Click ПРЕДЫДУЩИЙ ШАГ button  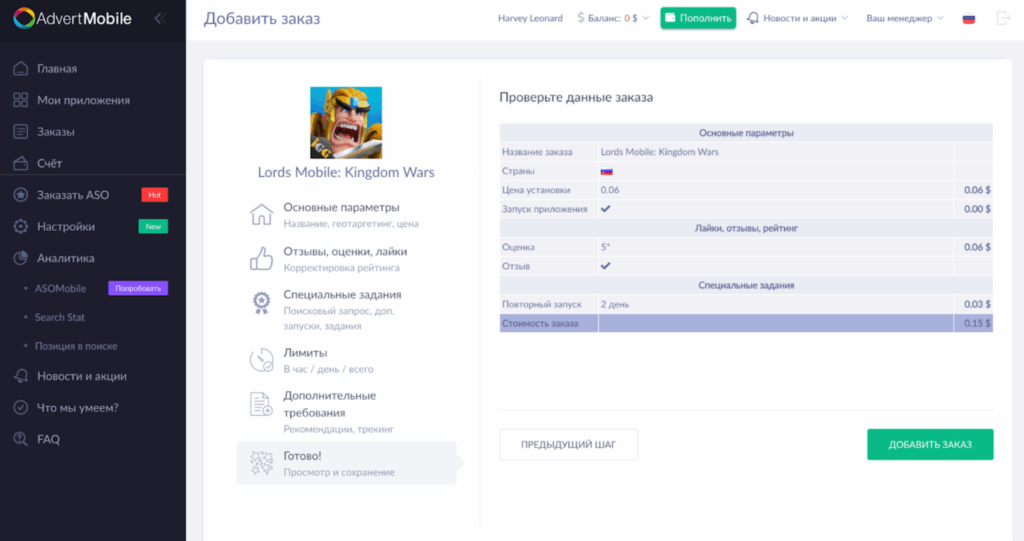click(568, 444)
